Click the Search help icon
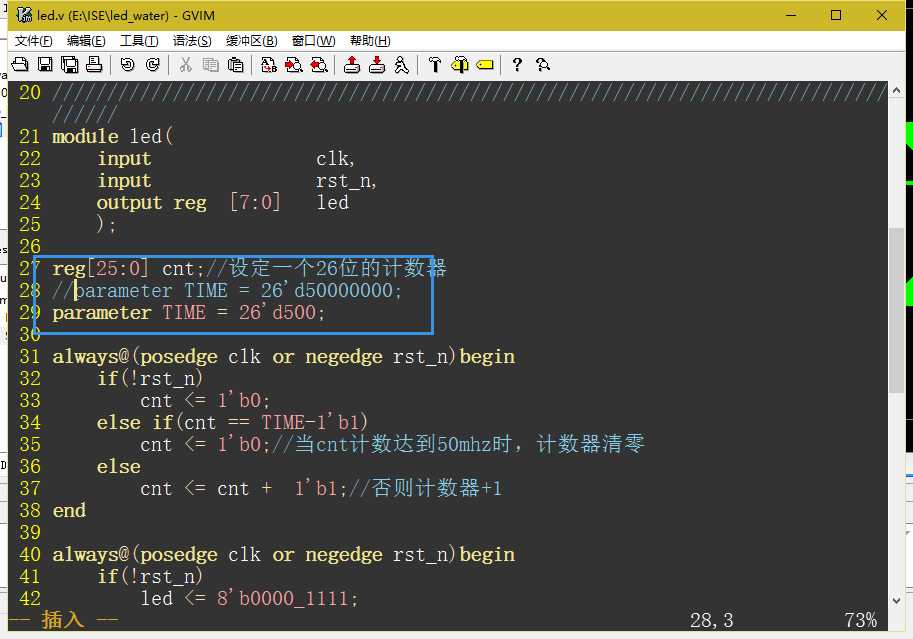This screenshot has height=639, width=913. click(543, 64)
